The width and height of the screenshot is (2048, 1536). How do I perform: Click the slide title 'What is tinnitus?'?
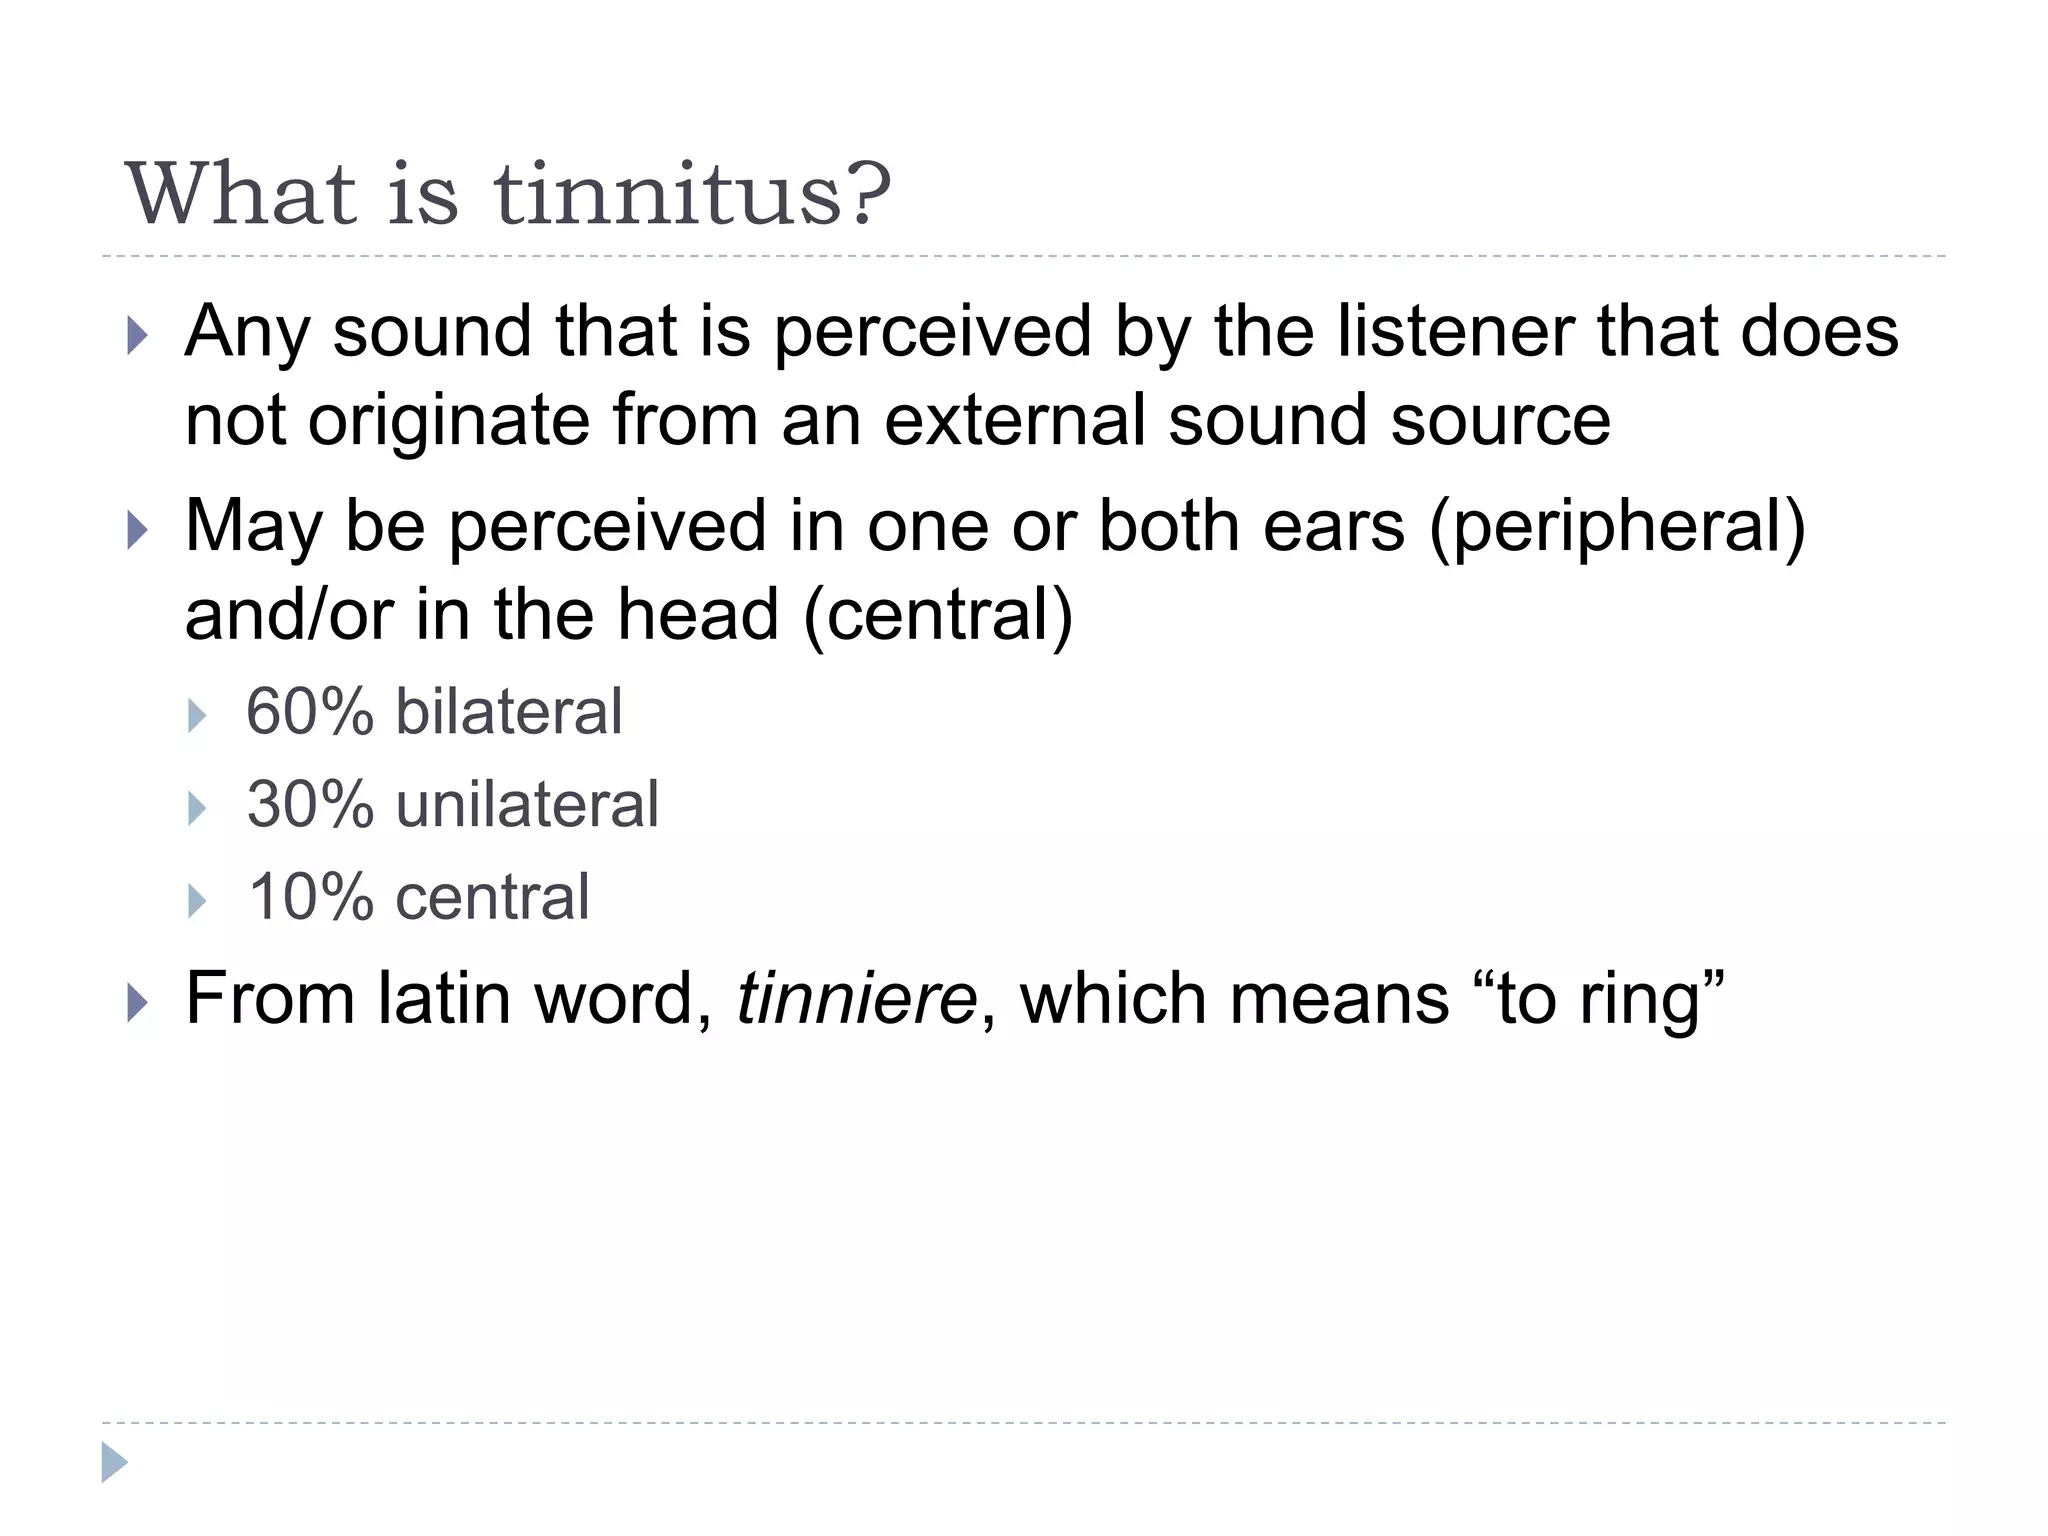pos(507,194)
